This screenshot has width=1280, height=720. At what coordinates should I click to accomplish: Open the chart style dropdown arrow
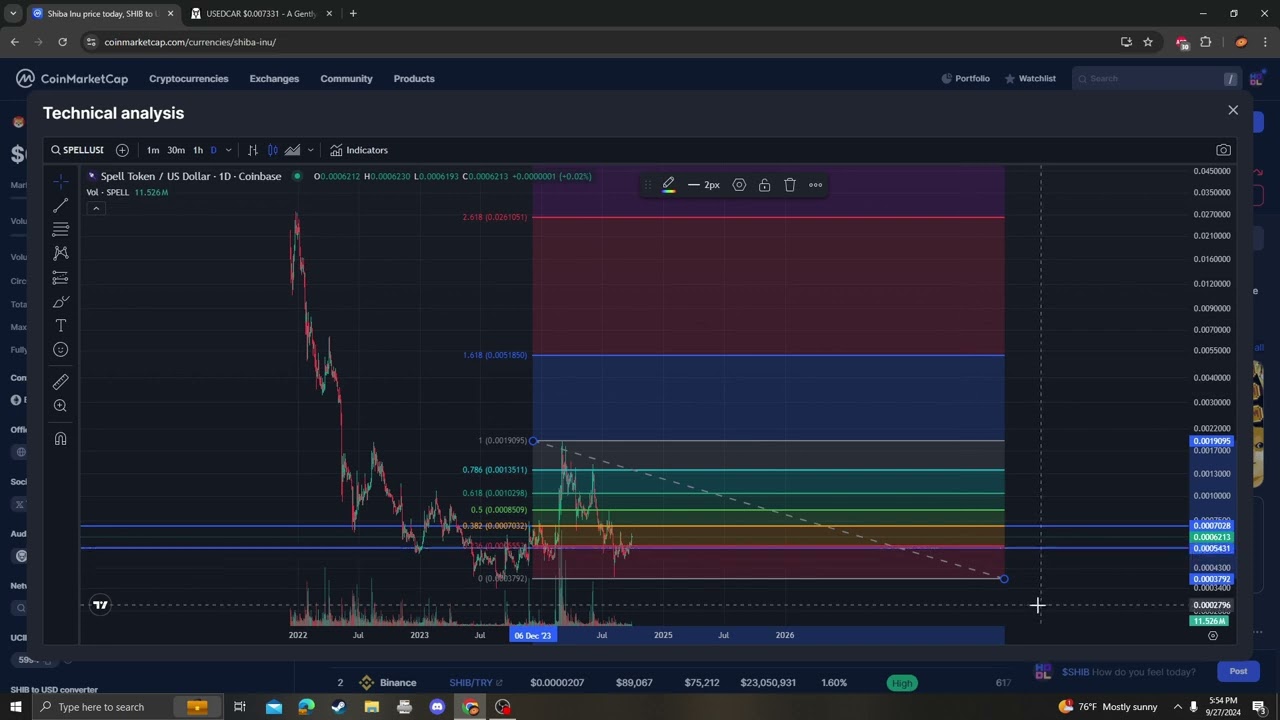click(x=310, y=150)
